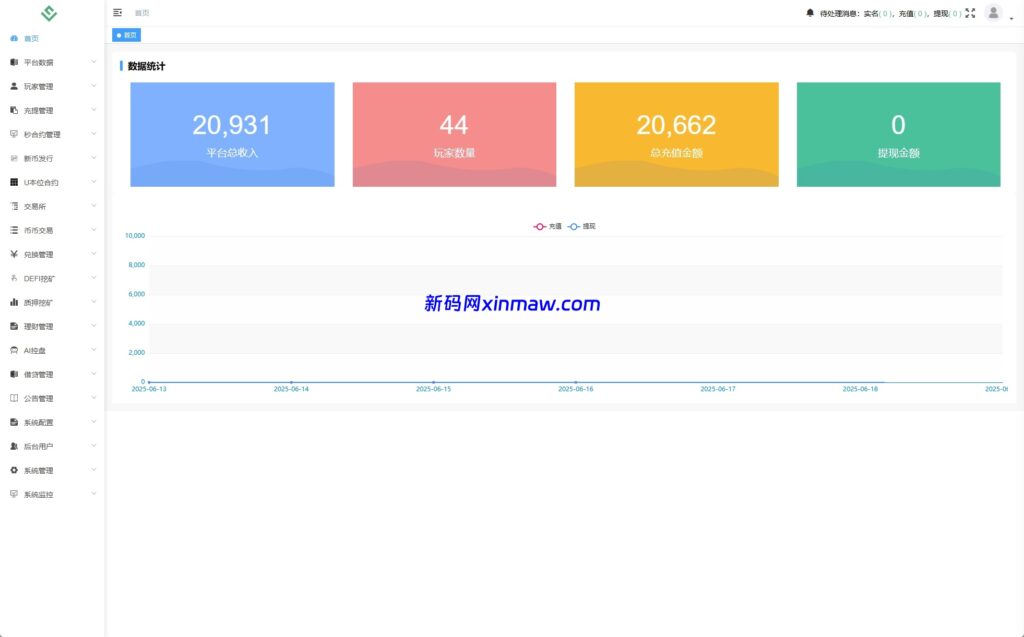
Task: Open the user account dropdown arrow
Action: [x=1011, y=18]
